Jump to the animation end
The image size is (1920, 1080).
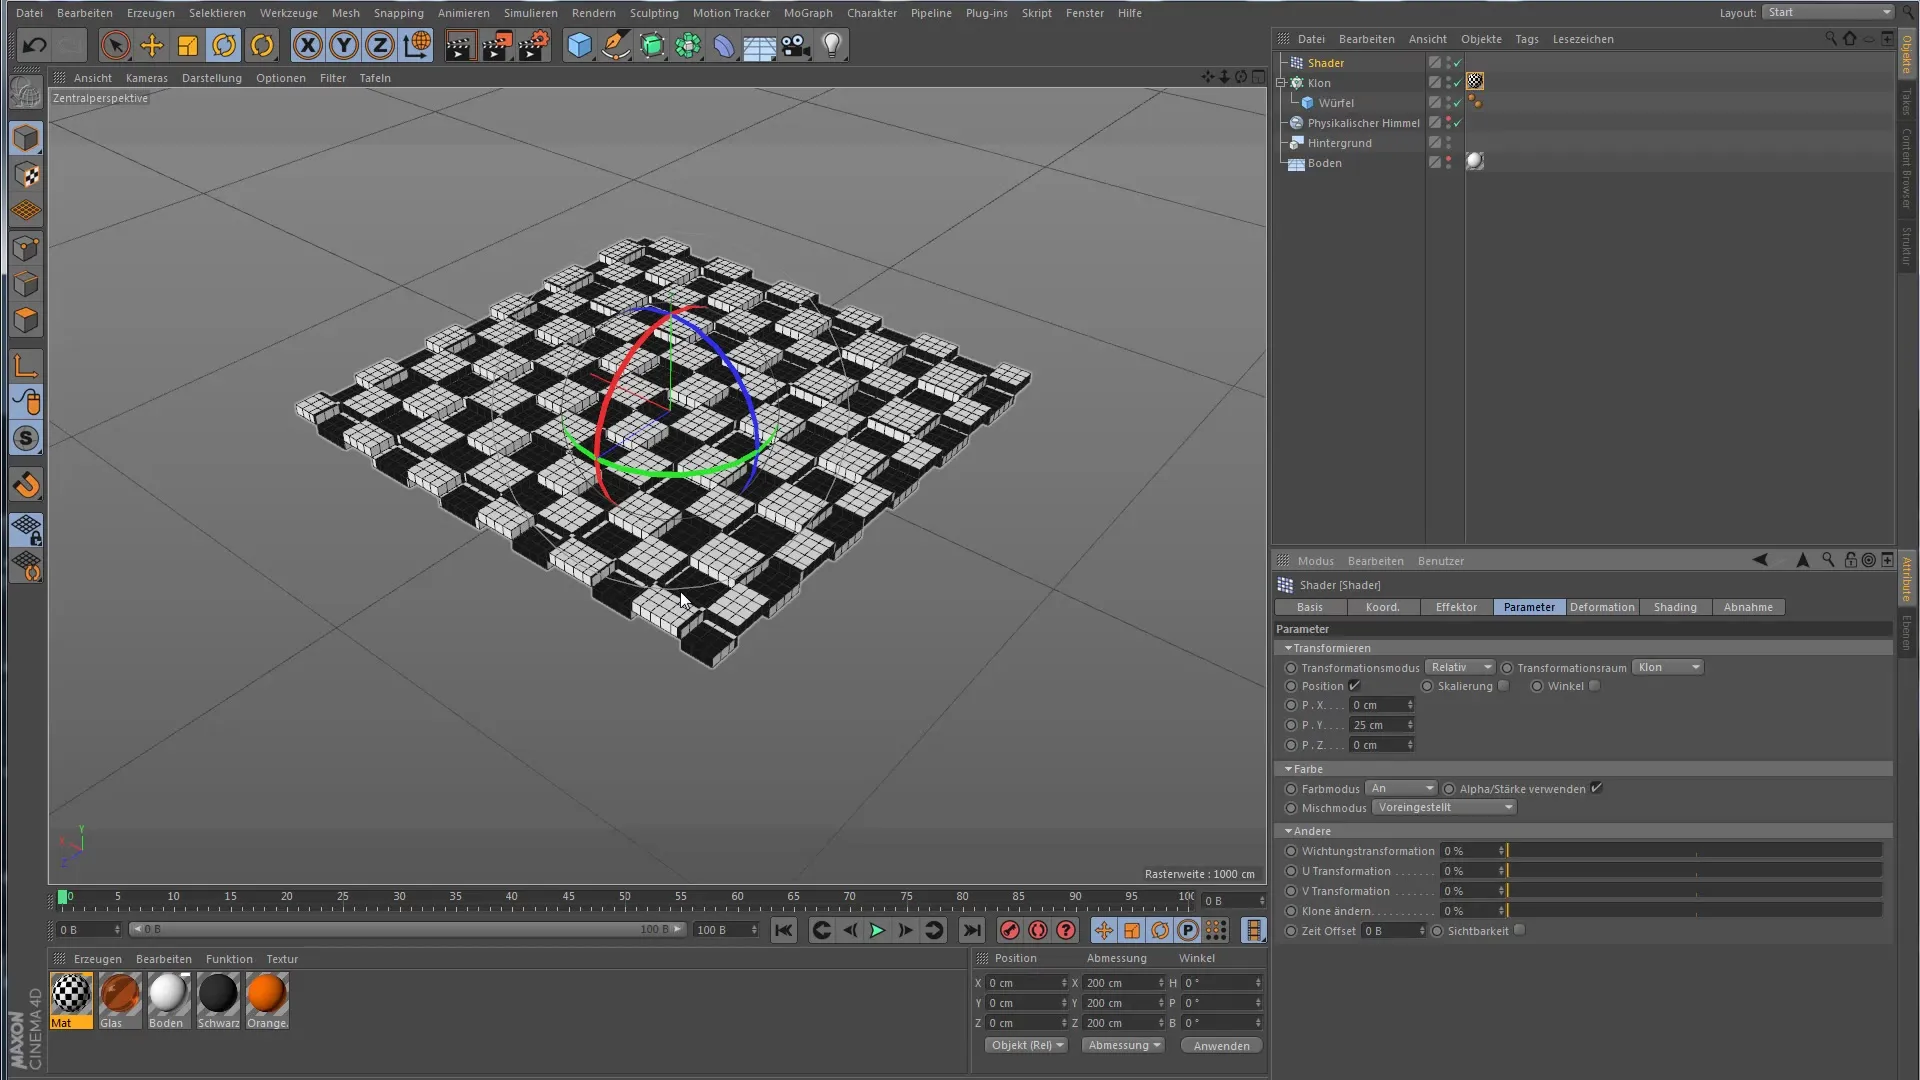972,930
